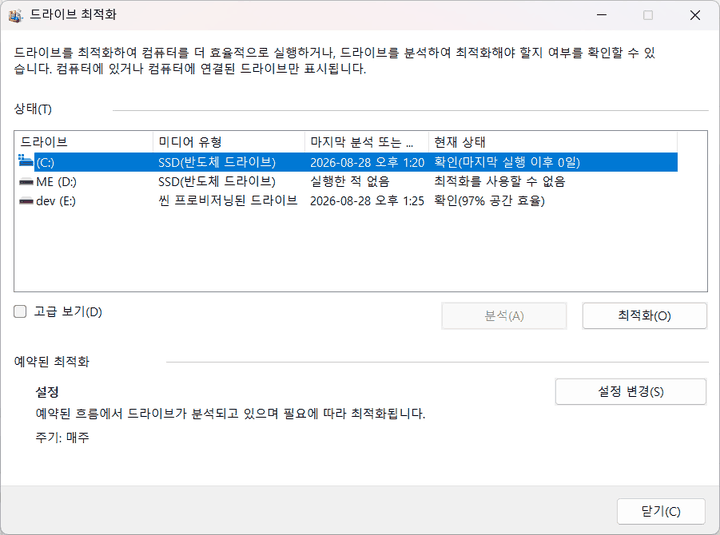Click the Drive Optimizer app icon in title bar
Screen dimensions: 720x535
coord(15,15)
